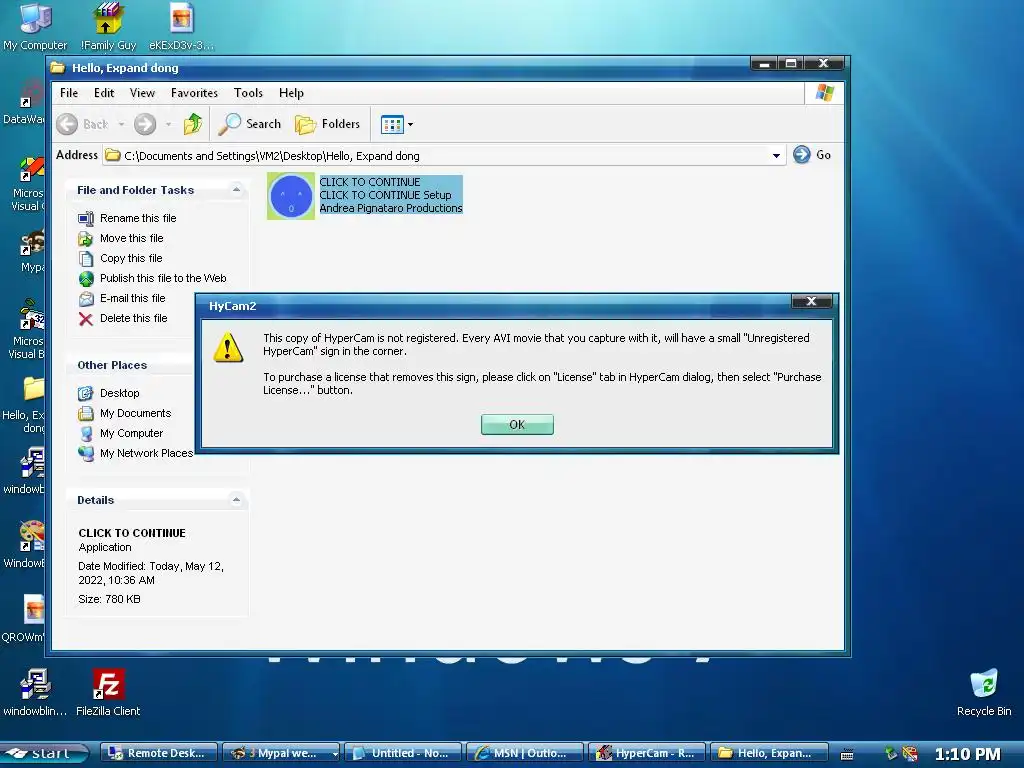Click the Go button

coord(812,155)
